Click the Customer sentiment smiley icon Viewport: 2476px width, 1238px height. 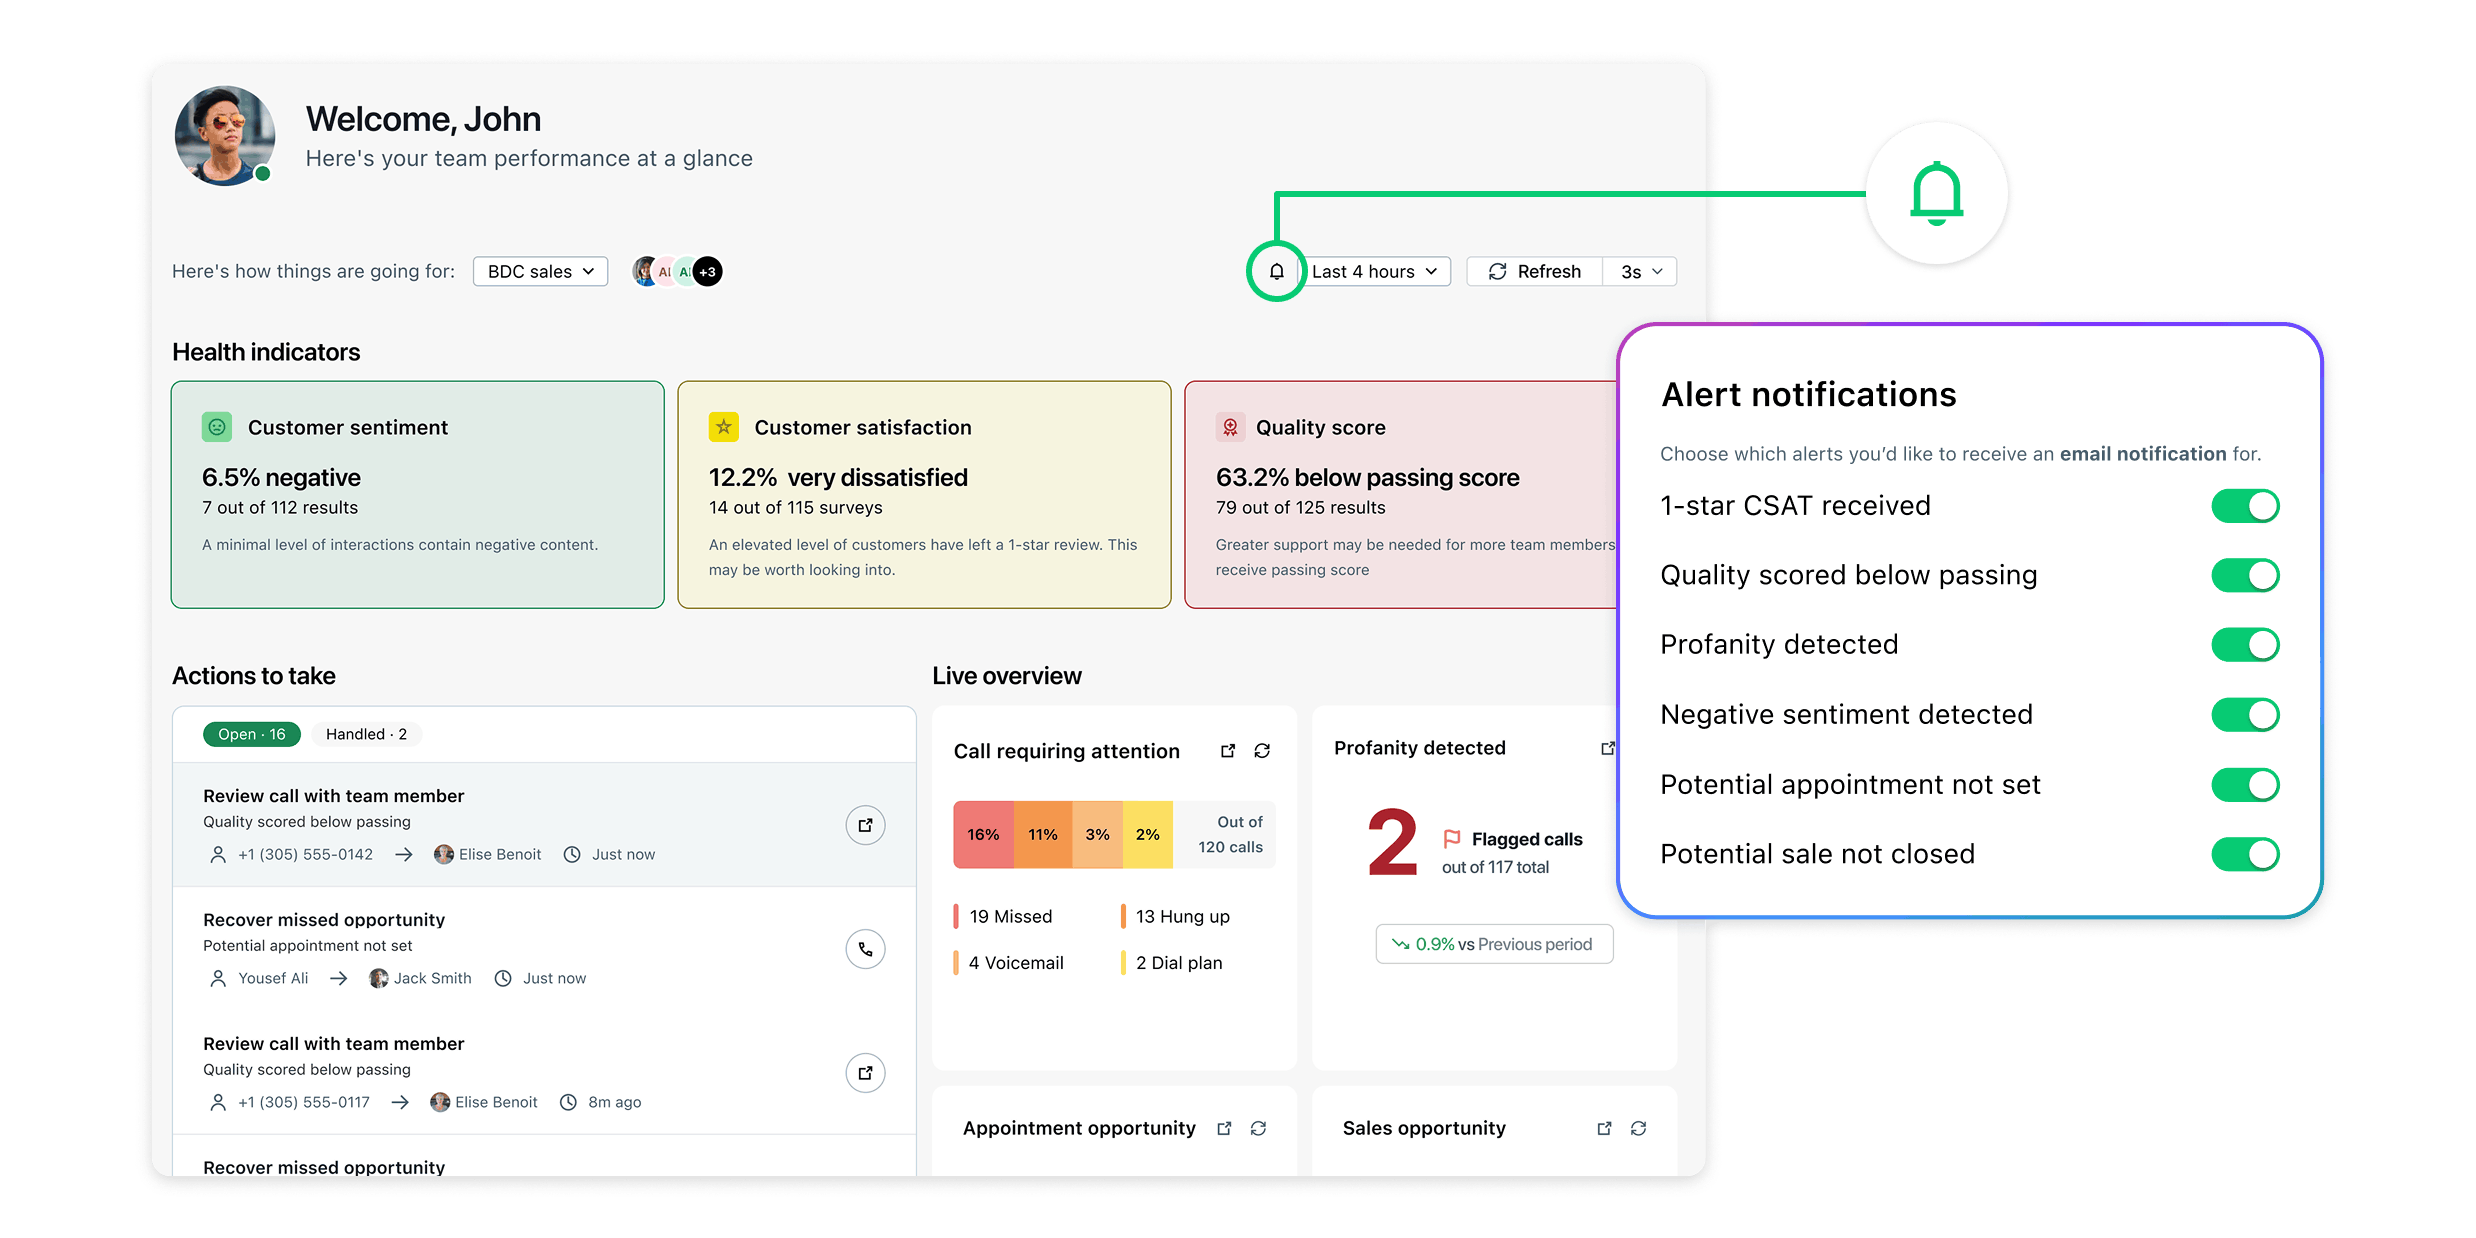click(x=217, y=427)
